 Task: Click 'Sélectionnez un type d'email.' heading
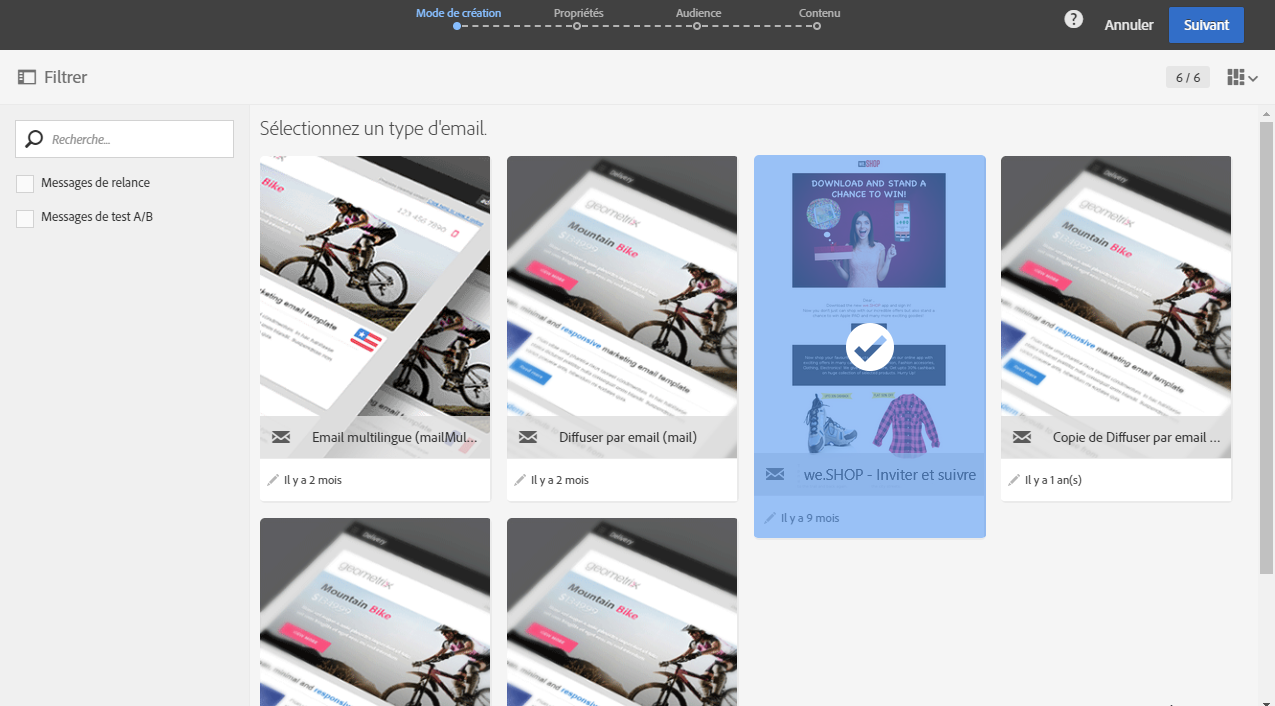[373, 128]
